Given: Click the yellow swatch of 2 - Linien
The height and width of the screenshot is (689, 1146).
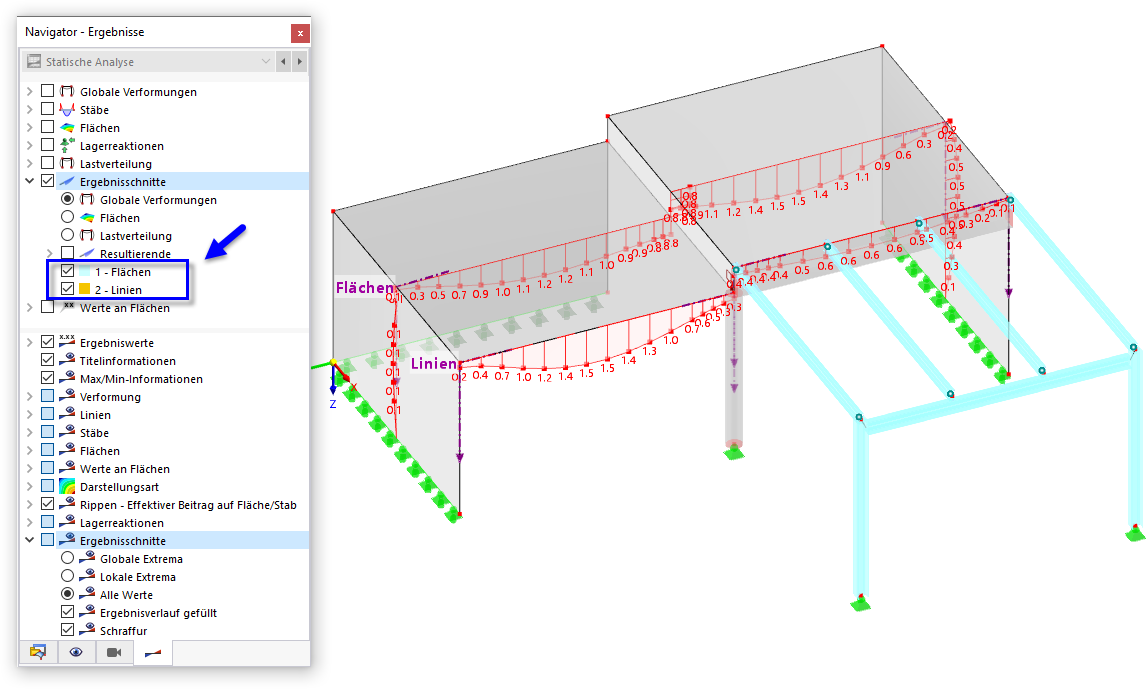Looking at the screenshot, I should [84, 289].
